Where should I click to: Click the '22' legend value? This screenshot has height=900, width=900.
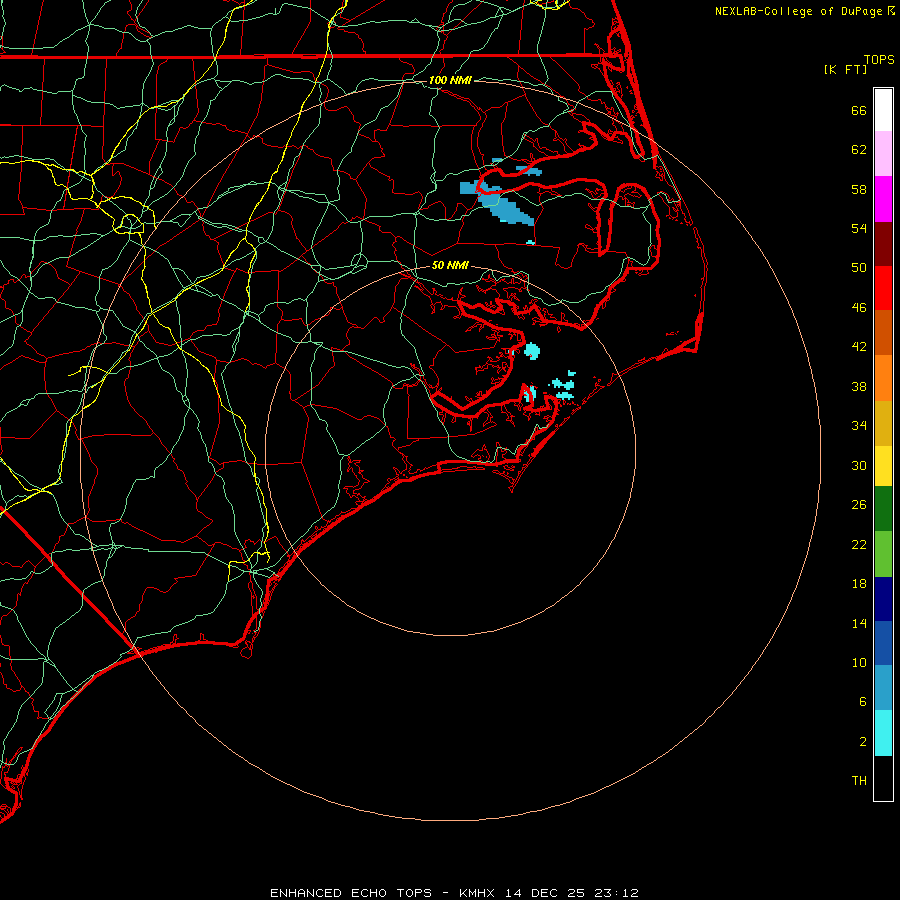(x=859, y=544)
